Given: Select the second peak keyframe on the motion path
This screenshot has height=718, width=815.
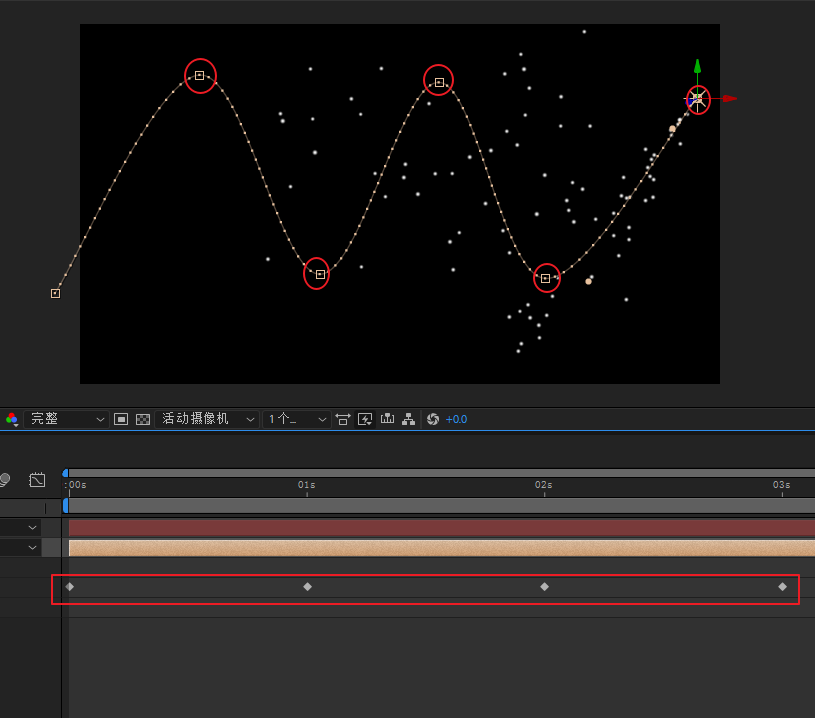Looking at the screenshot, I should [439, 82].
